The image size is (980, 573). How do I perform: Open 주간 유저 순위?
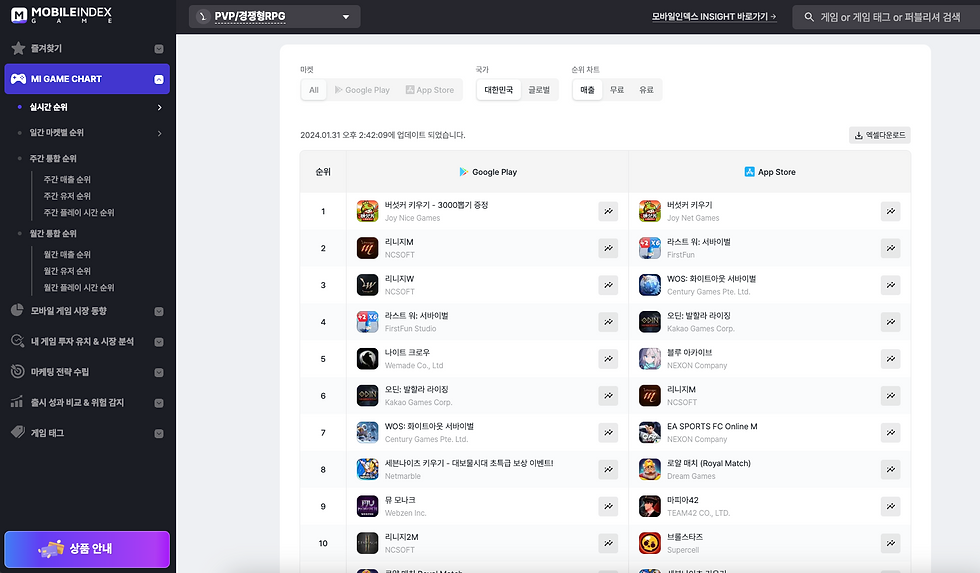(67, 196)
